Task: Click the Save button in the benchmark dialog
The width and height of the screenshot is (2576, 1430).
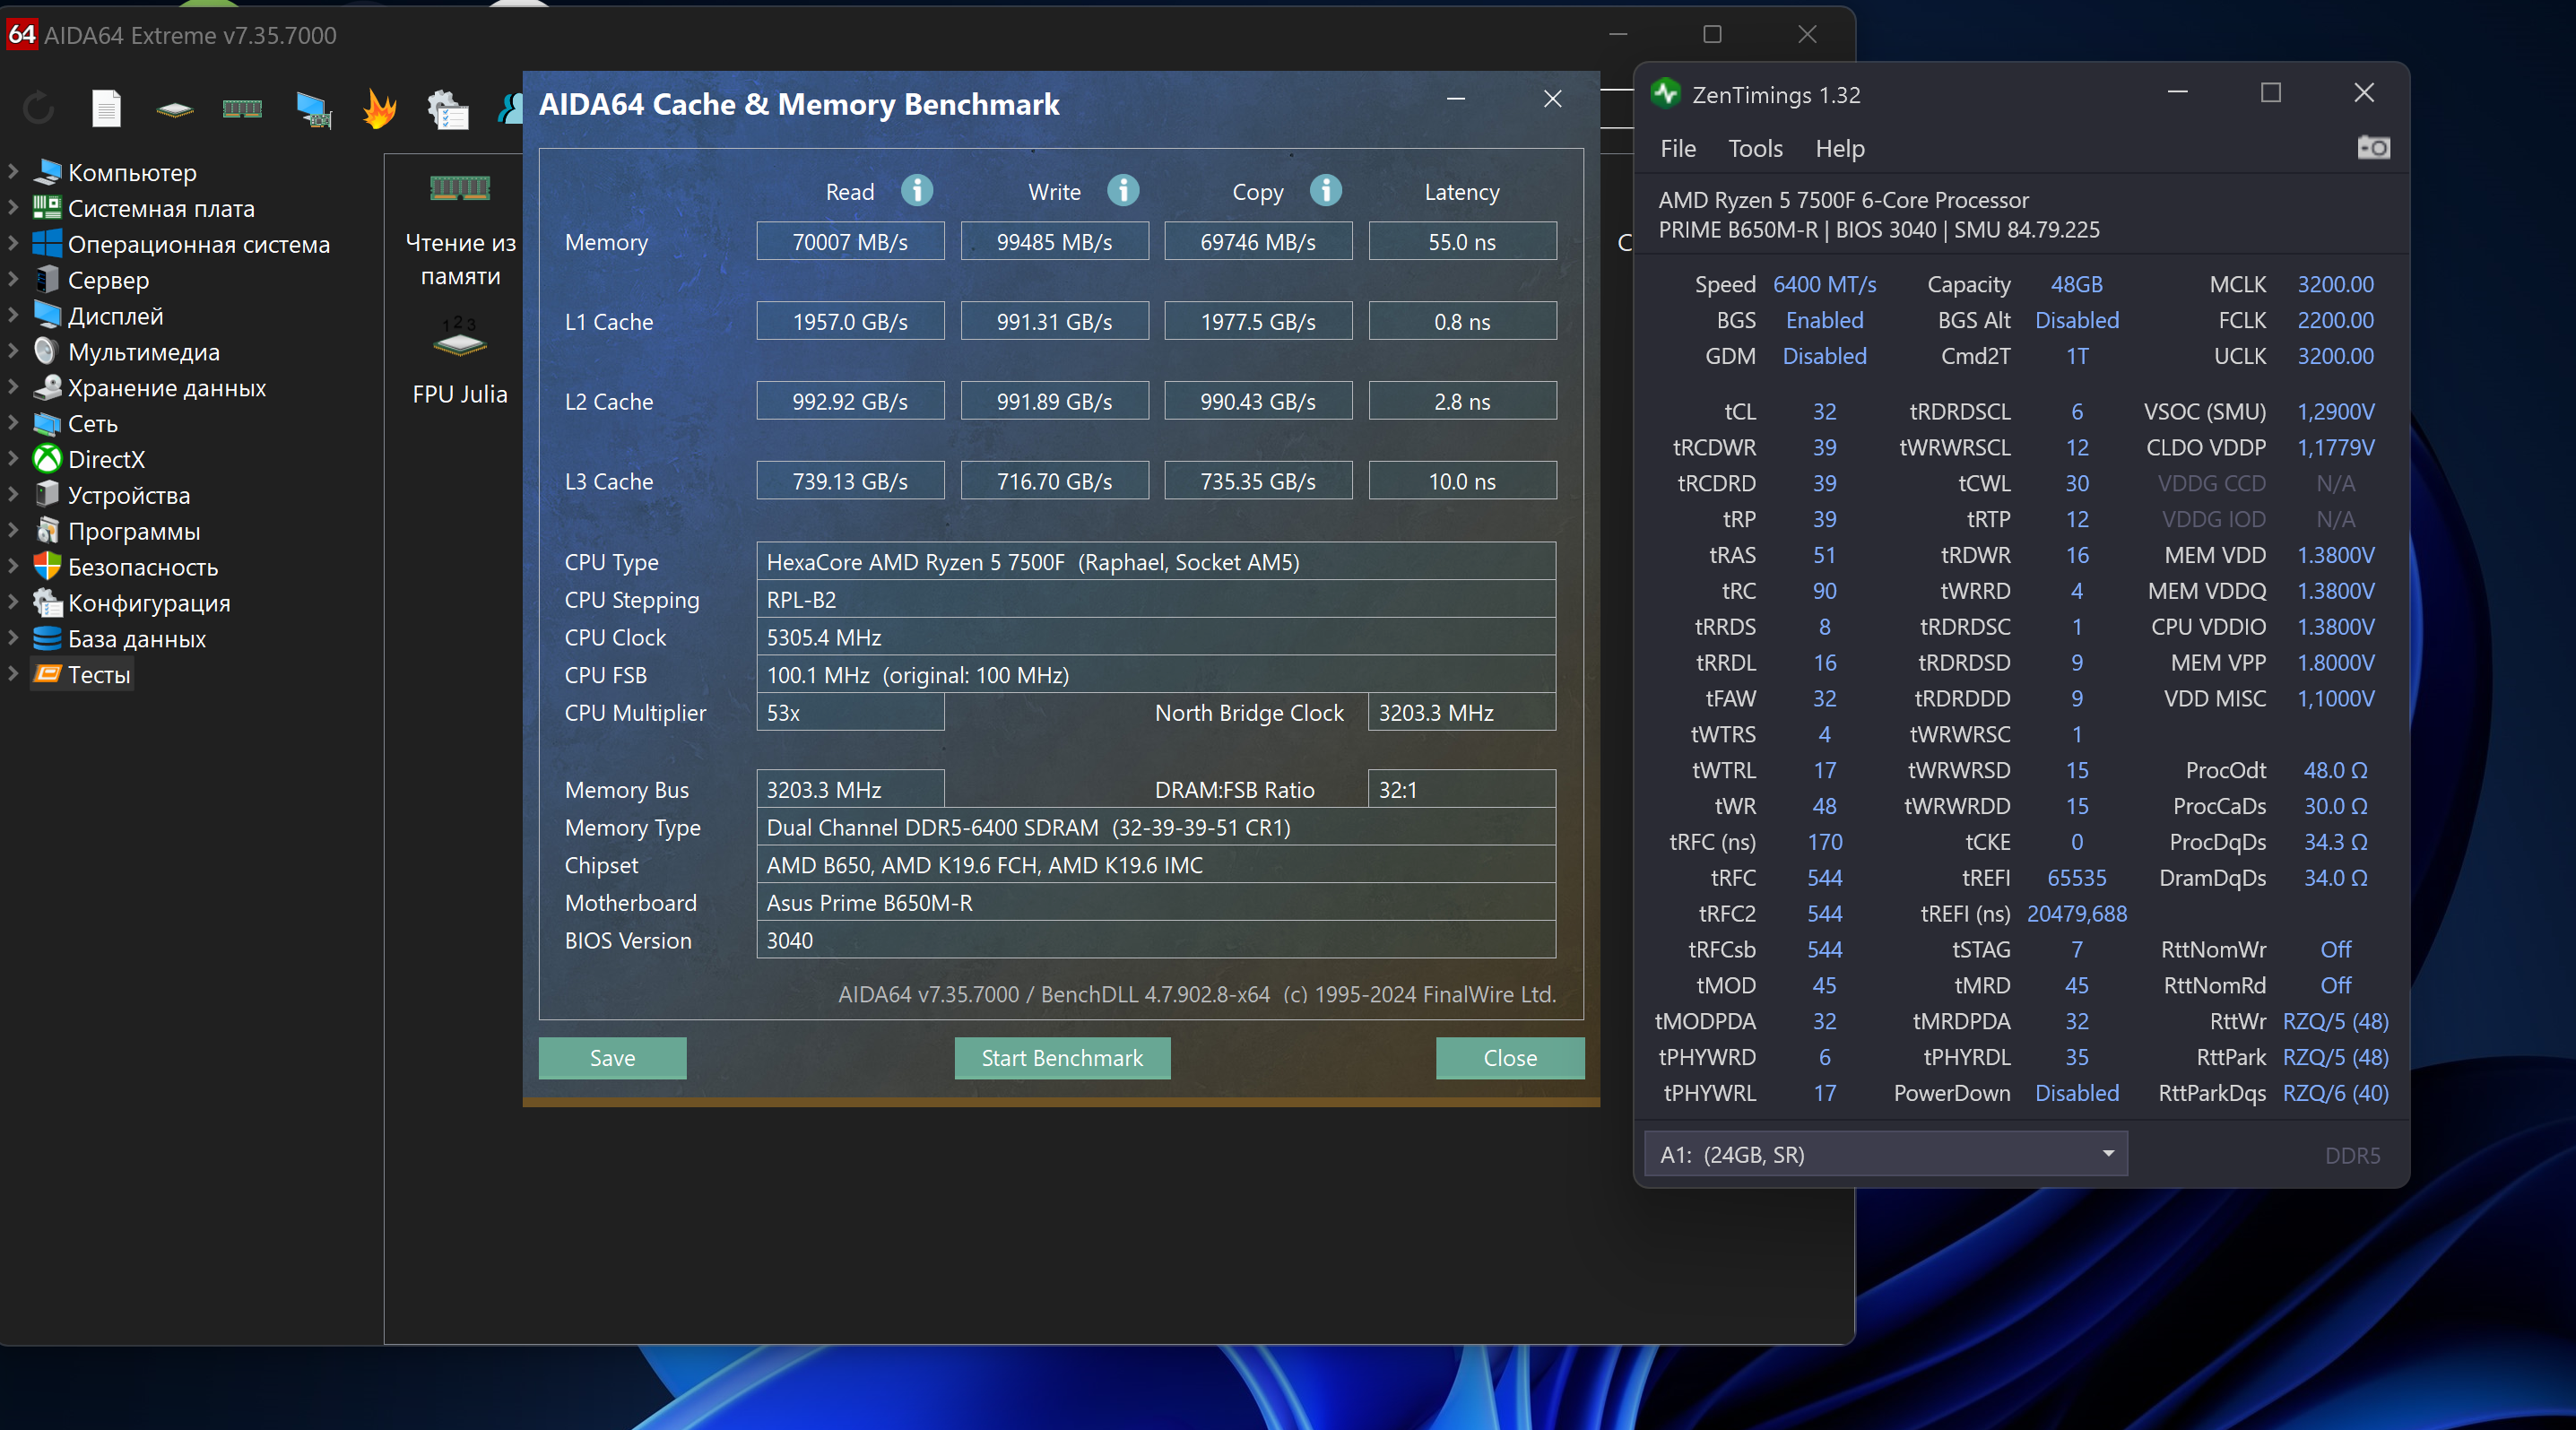Action: [x=612, y=1057]
